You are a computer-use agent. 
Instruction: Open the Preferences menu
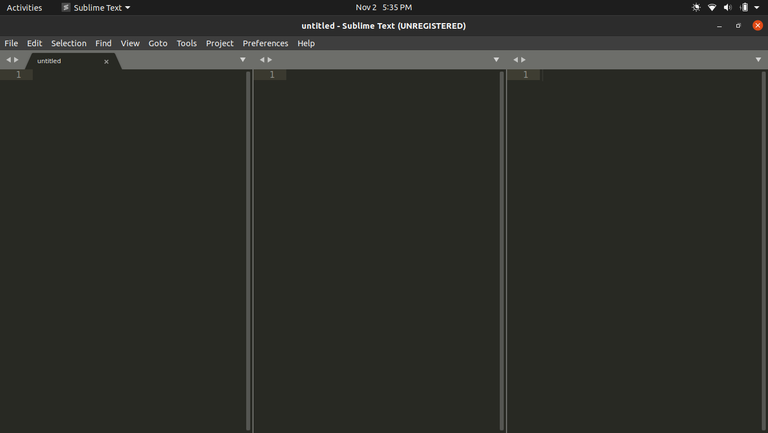click(x=265, y=43)
